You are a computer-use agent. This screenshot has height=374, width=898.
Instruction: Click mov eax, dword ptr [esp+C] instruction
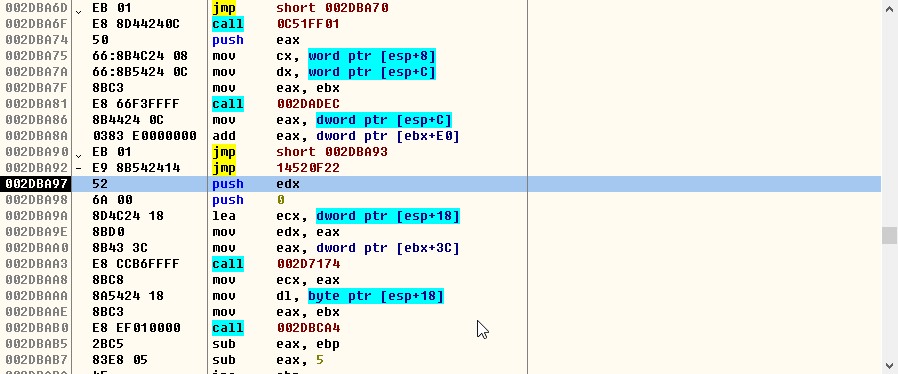click(x=332, y=120)
